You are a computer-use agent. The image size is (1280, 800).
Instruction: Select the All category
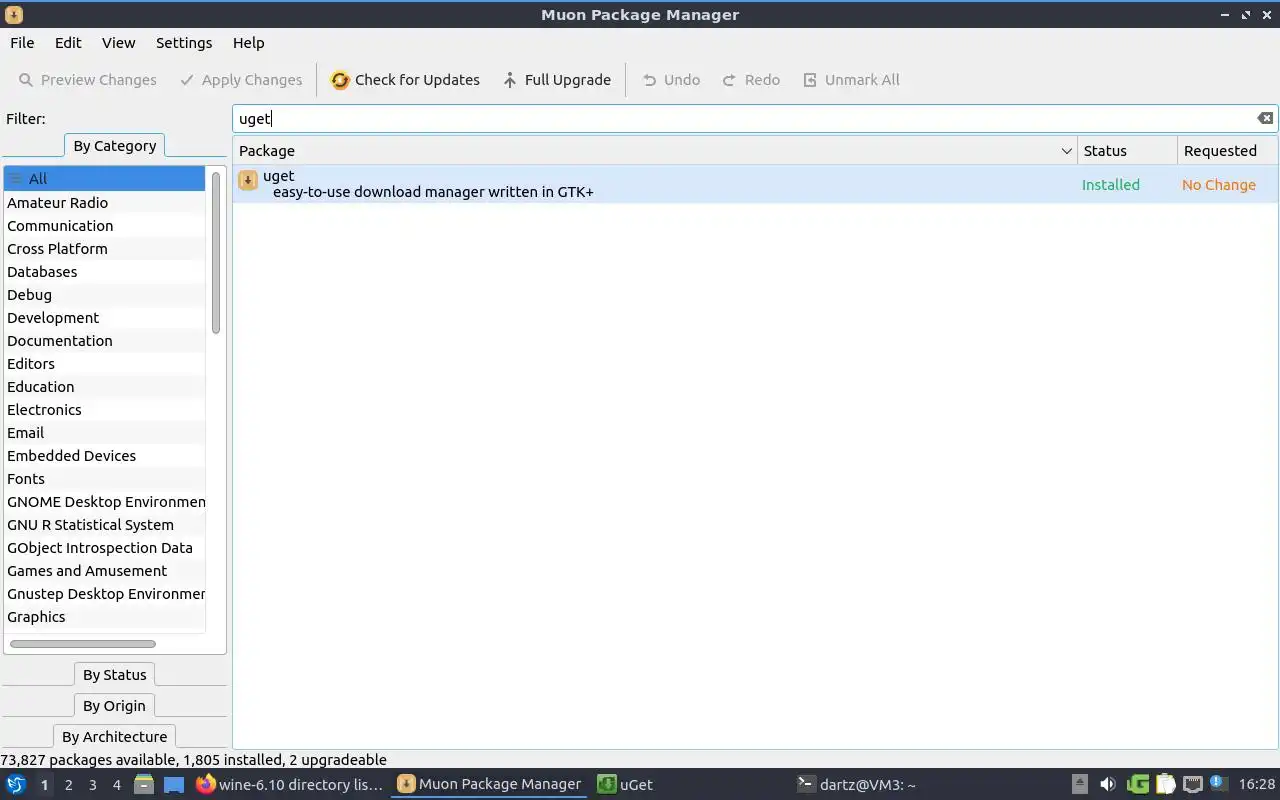pyautogui.click(x=104, y=179)
